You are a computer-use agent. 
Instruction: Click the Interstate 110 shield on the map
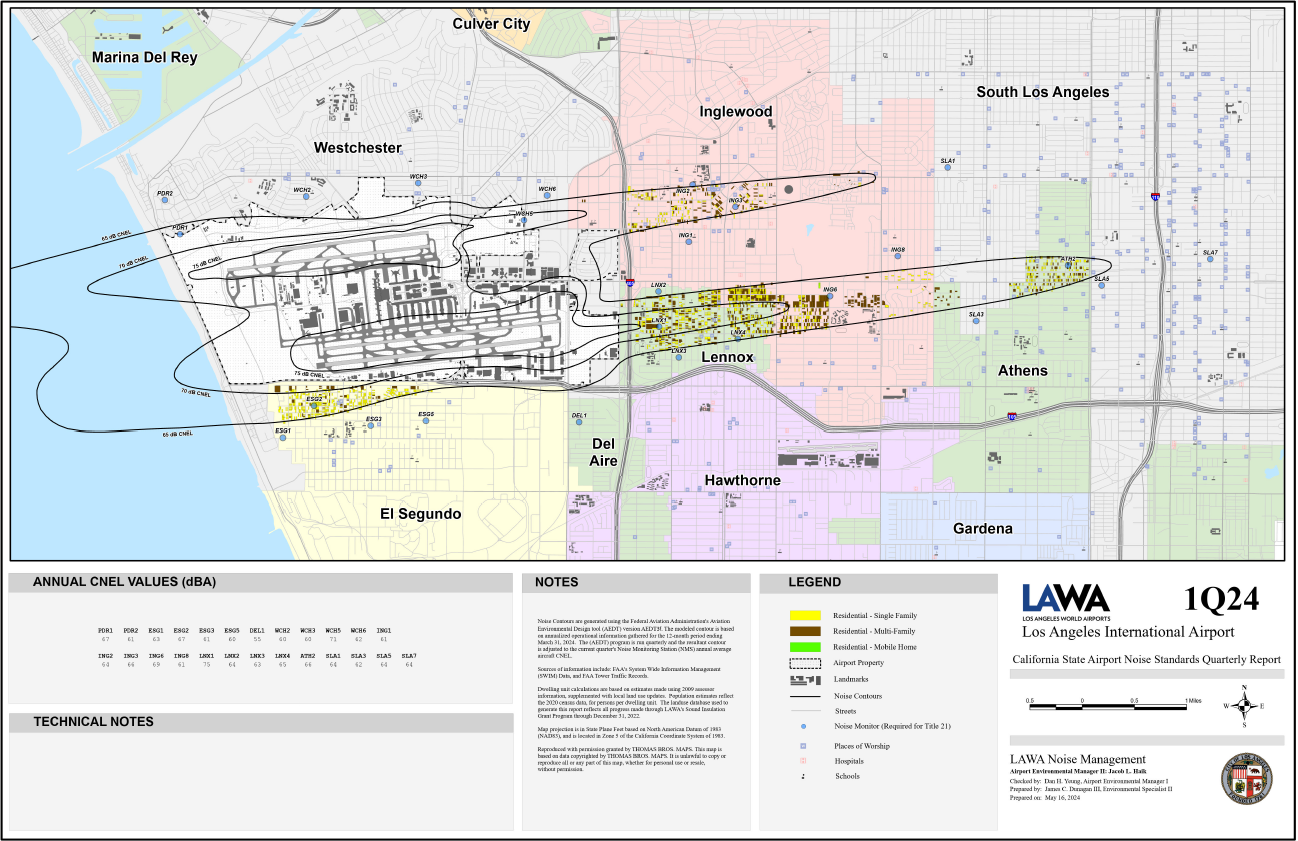pyautogui.click(x=1154, y=197)
